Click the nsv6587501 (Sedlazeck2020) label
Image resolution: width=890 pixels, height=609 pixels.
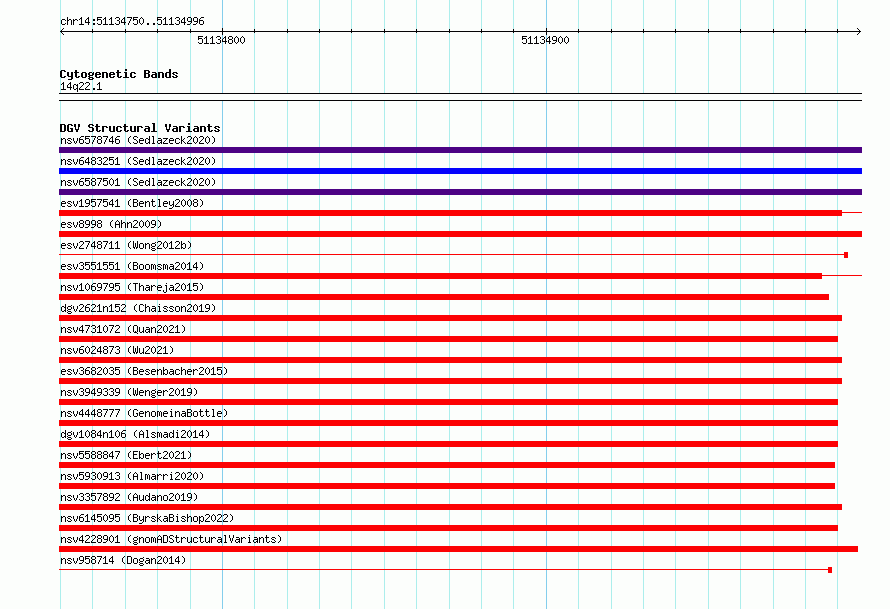tap(138, 182)
